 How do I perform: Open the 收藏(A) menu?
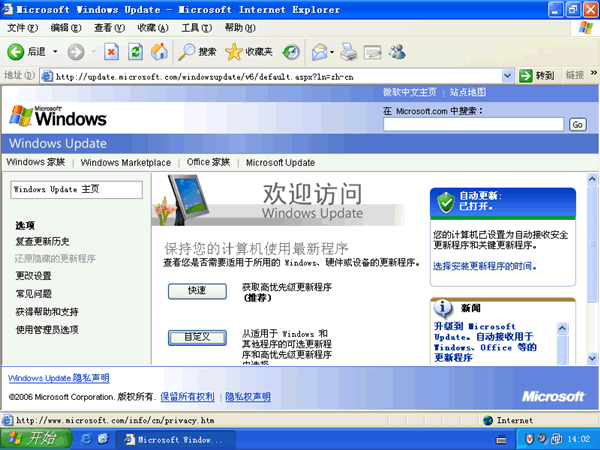tap(153, 28)
